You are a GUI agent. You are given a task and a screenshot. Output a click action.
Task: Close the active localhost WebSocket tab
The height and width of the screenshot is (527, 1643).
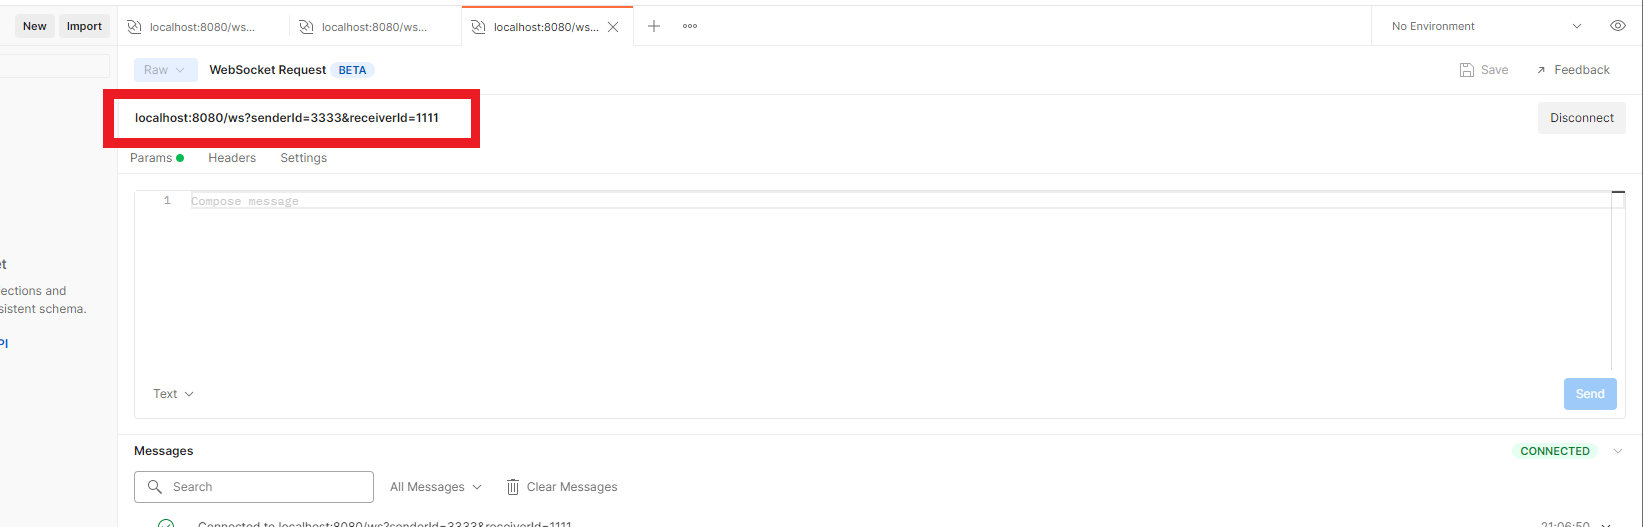point(614,27)
